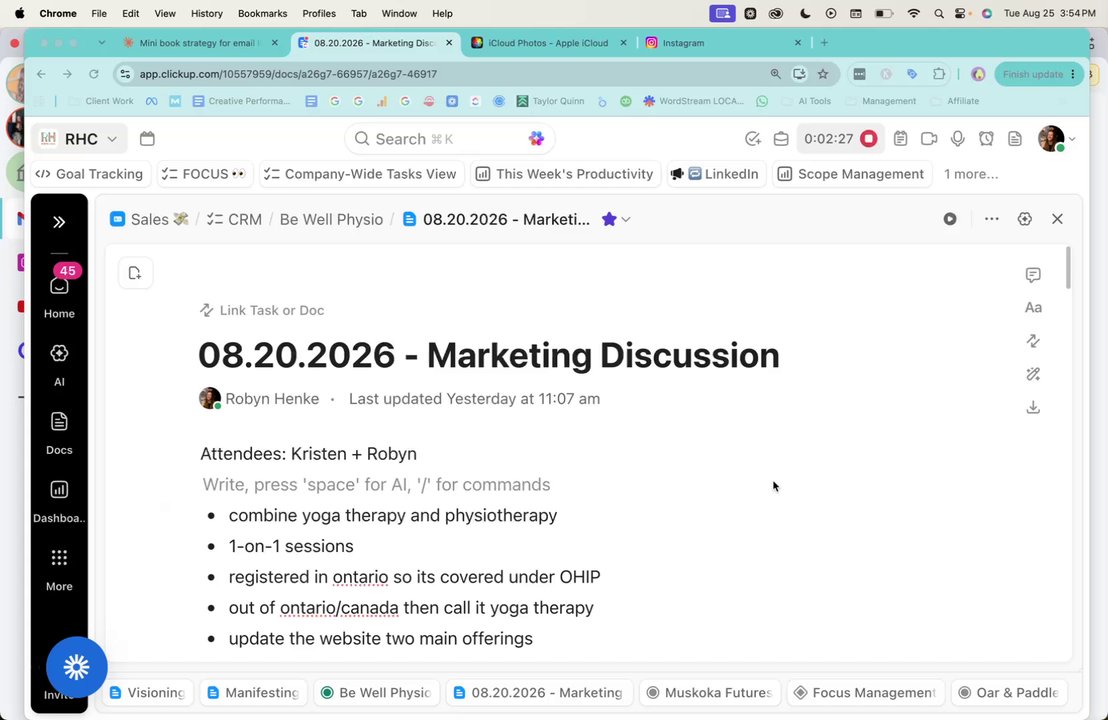Expand the ClickUp sidebar with double-chevron icon
Screen dimensions: 1108x720
pos(59,222)
